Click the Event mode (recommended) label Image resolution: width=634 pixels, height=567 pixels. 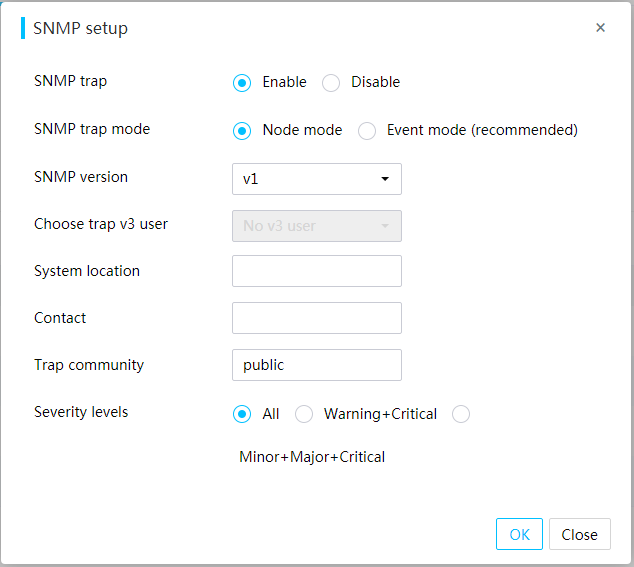(482, 130)
